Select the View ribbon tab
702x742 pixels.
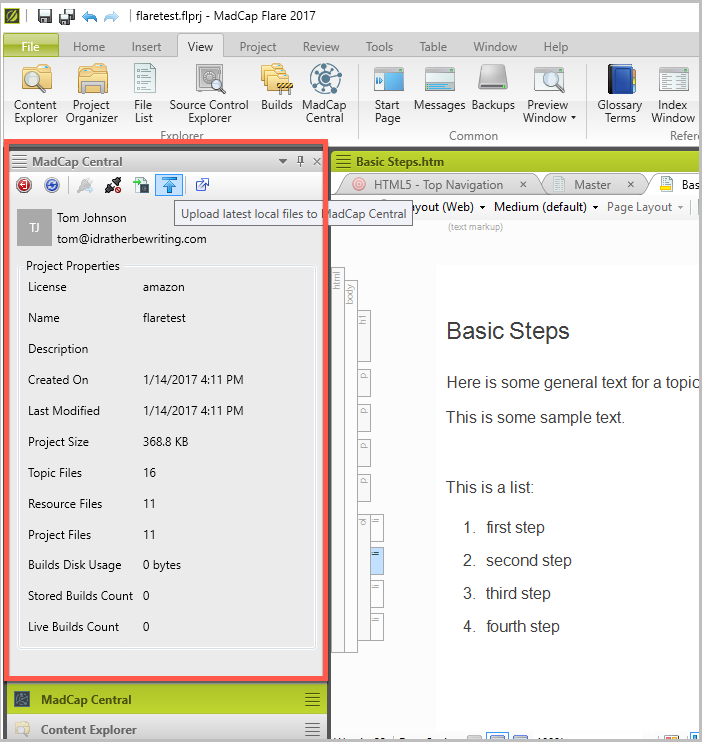tap(200, 46)
